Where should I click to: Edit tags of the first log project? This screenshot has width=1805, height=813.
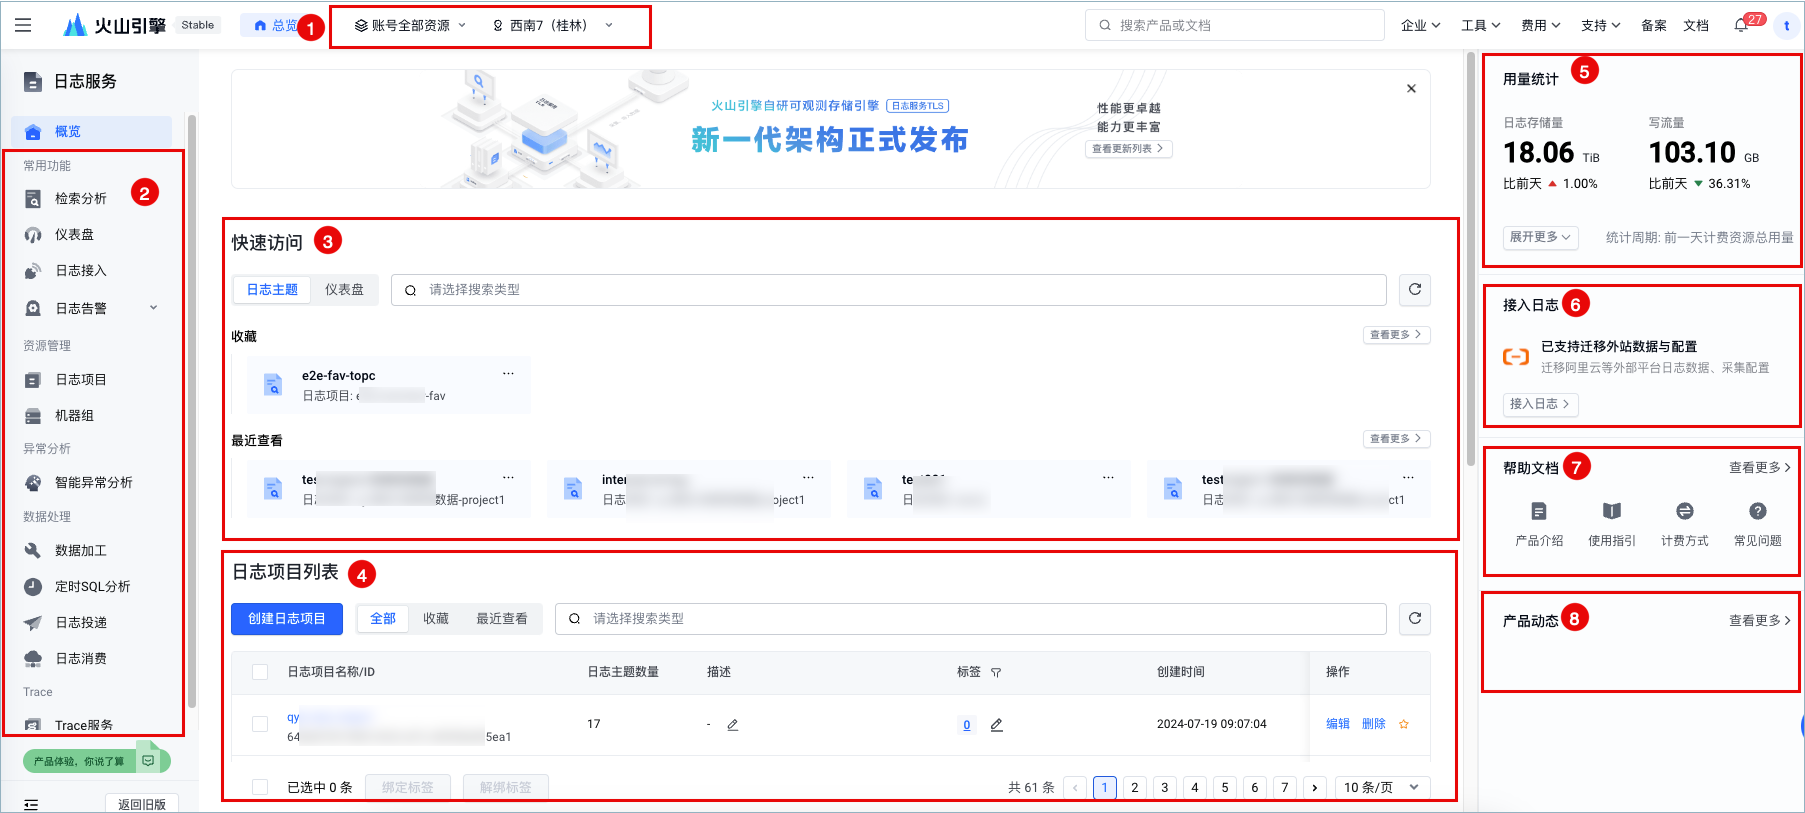(996, 725)
